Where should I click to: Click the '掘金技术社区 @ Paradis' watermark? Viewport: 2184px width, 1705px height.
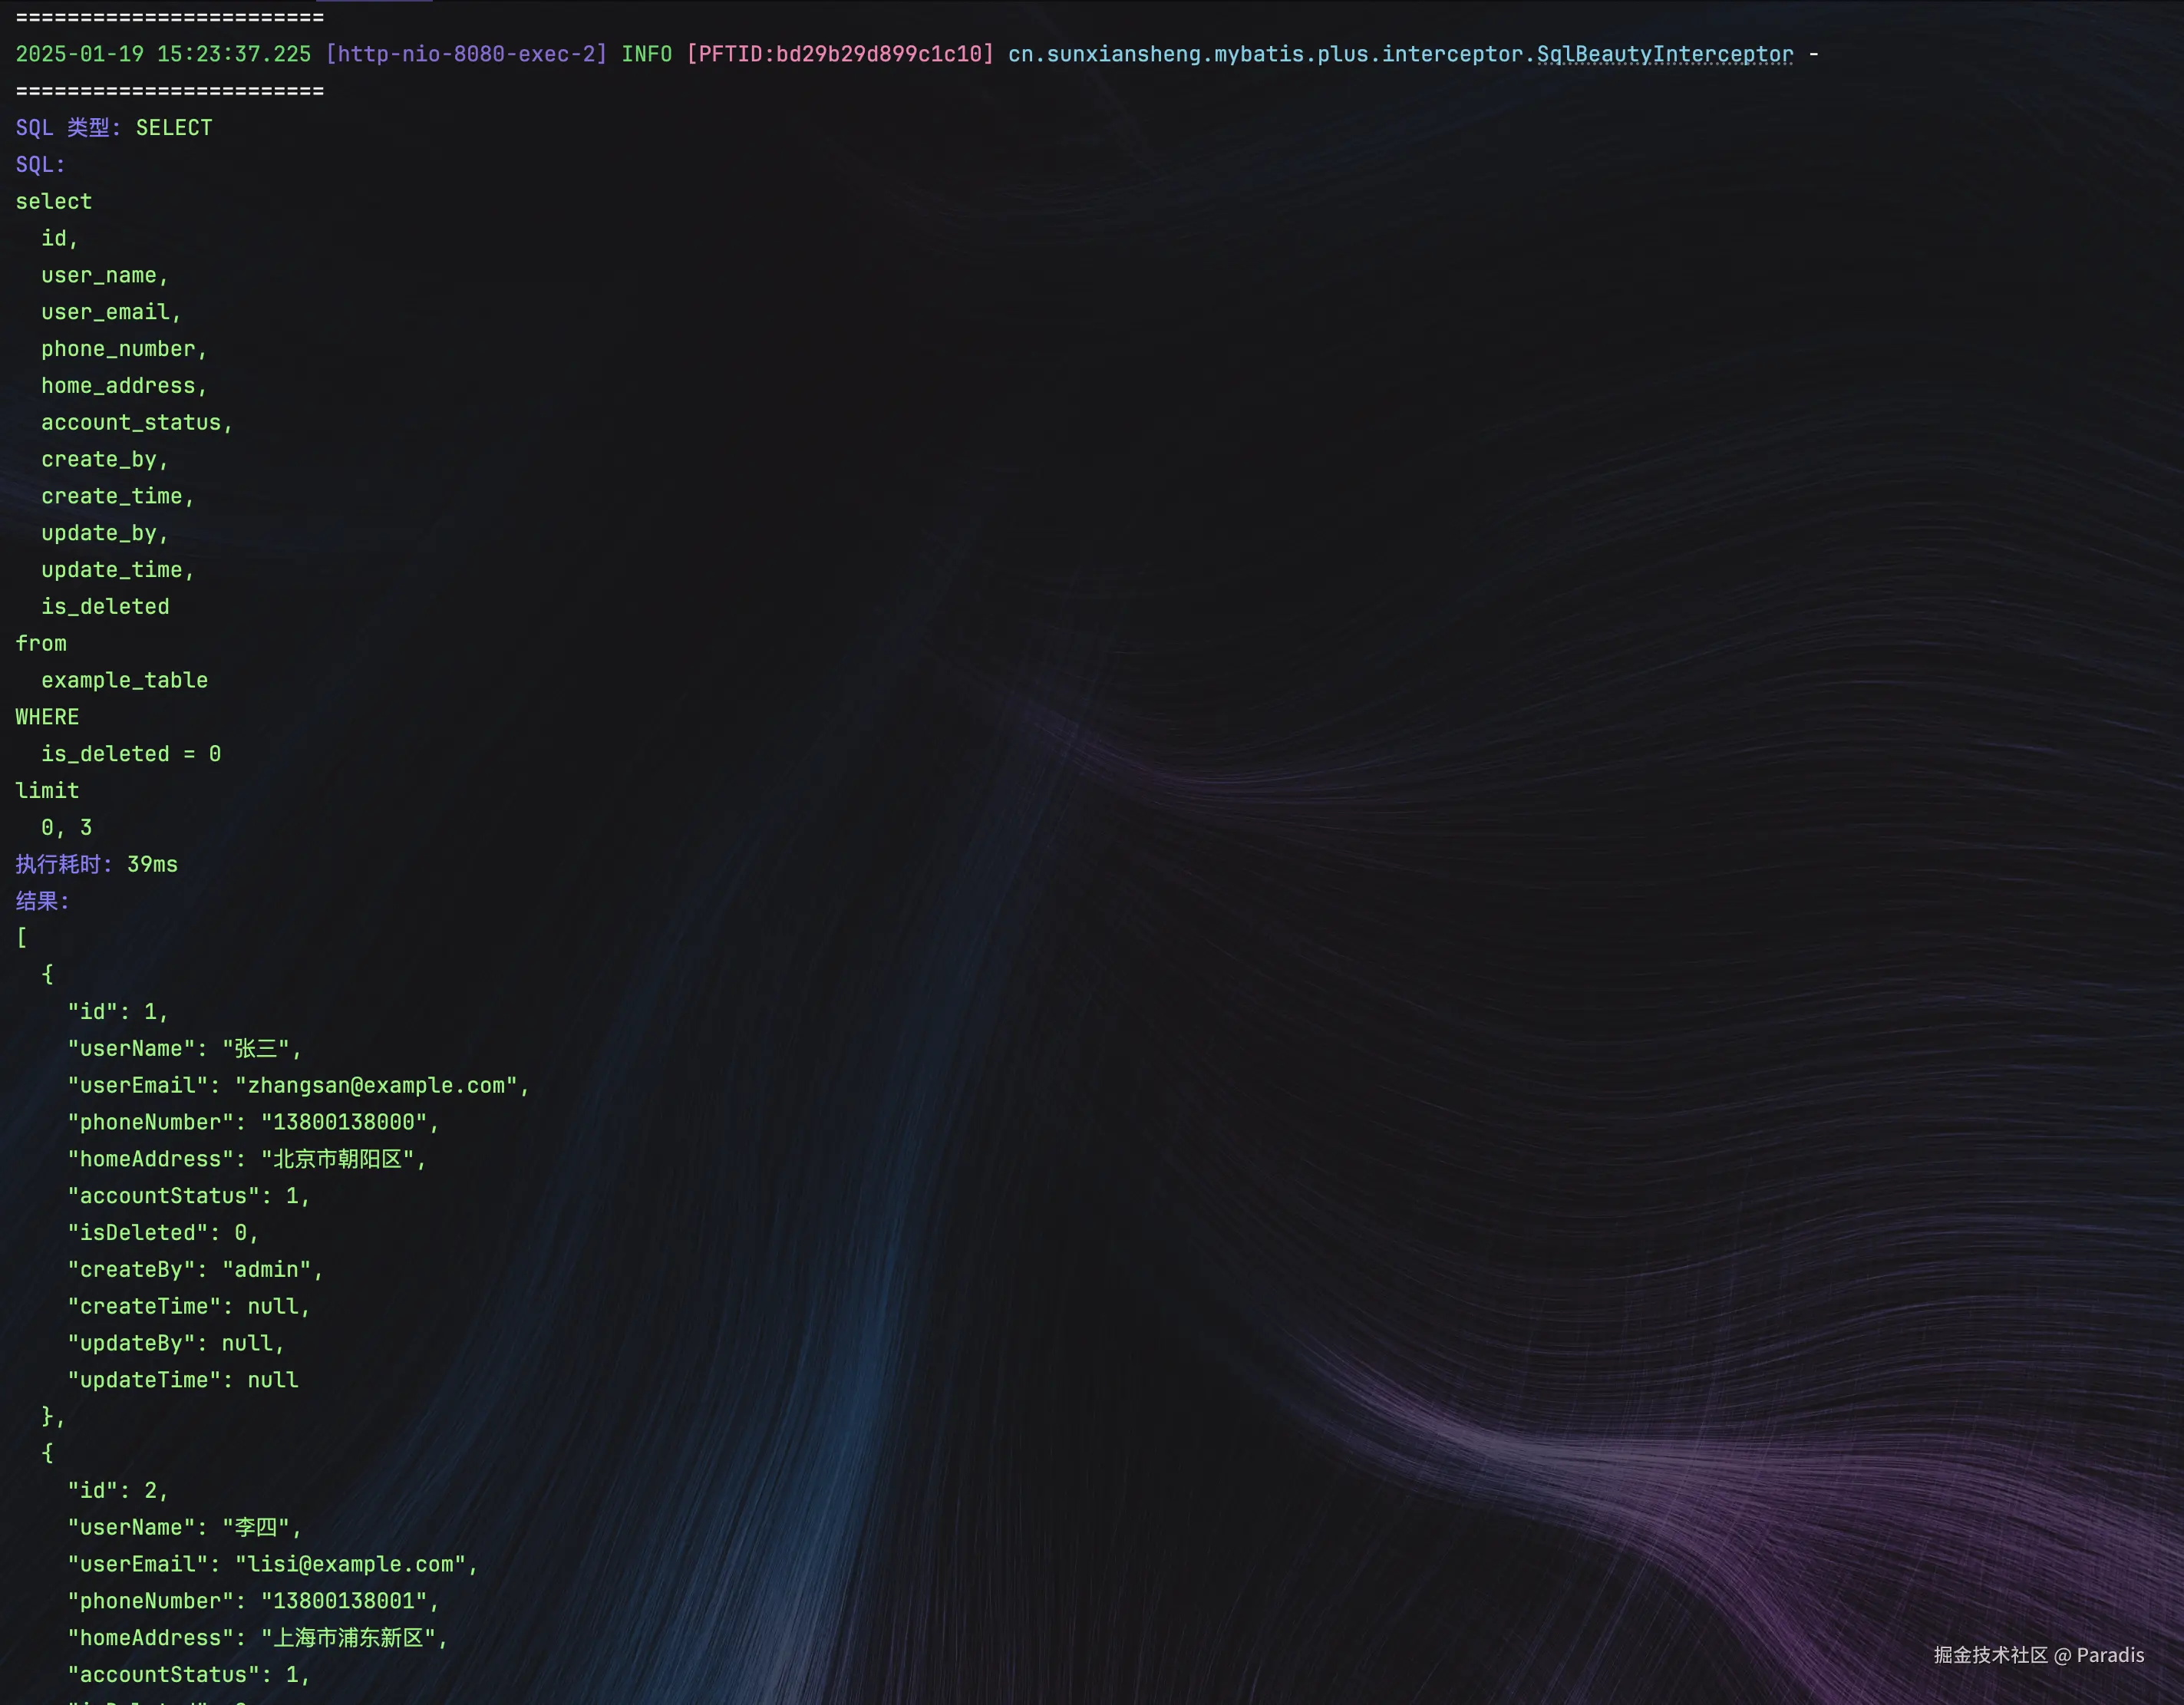pyautogui.click(x=2038, y=1655)
